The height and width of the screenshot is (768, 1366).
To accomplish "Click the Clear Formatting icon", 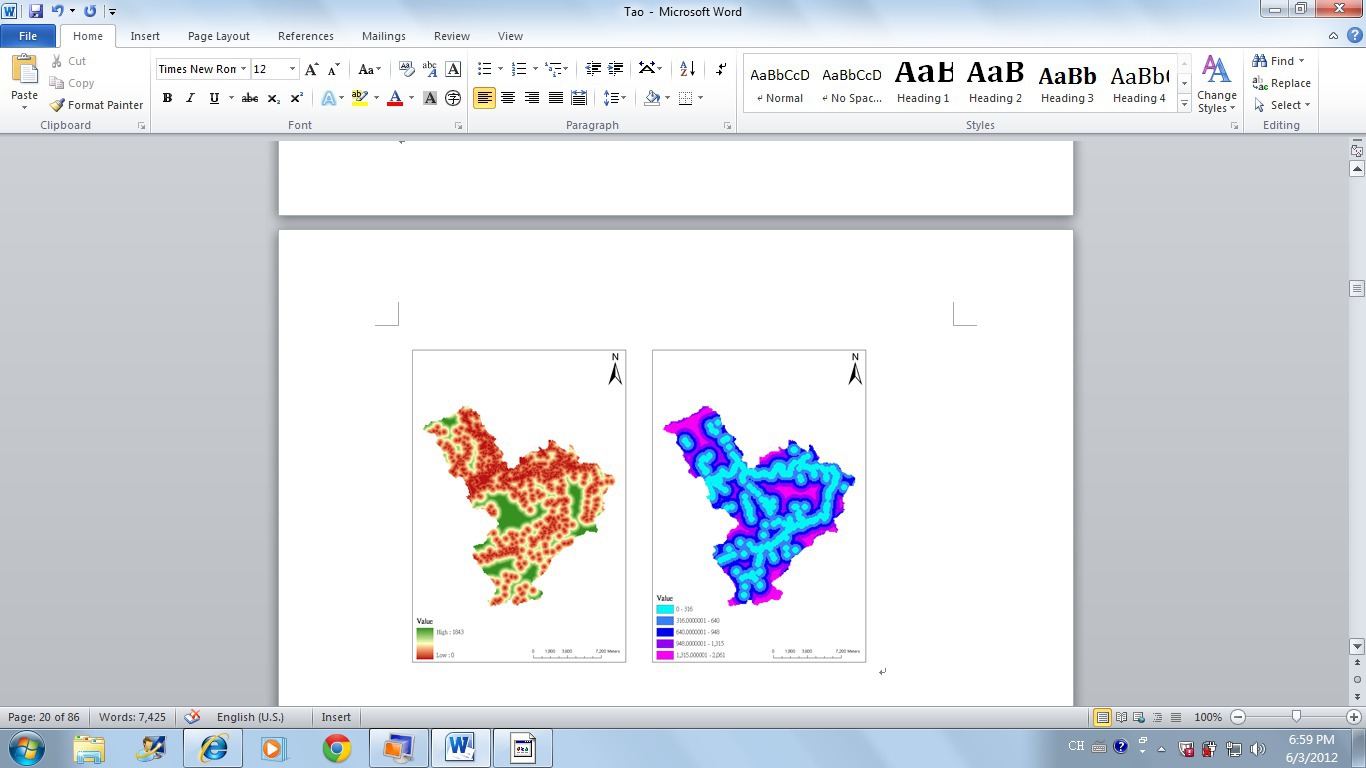I will click(x=406, y=69).
